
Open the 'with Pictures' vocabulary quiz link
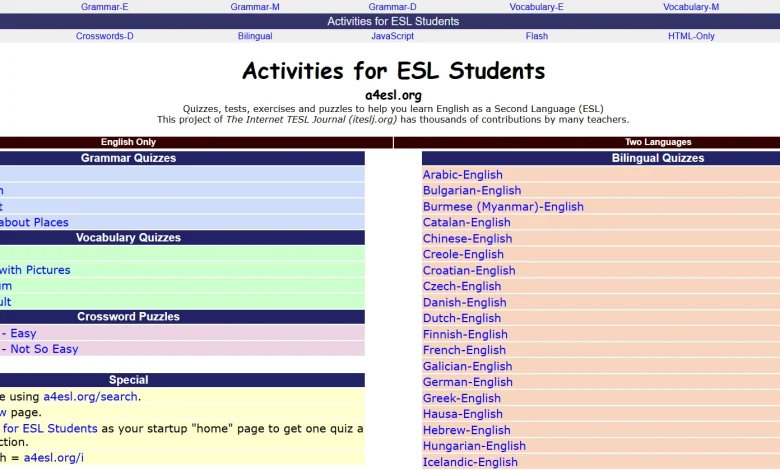coord(35,270)
